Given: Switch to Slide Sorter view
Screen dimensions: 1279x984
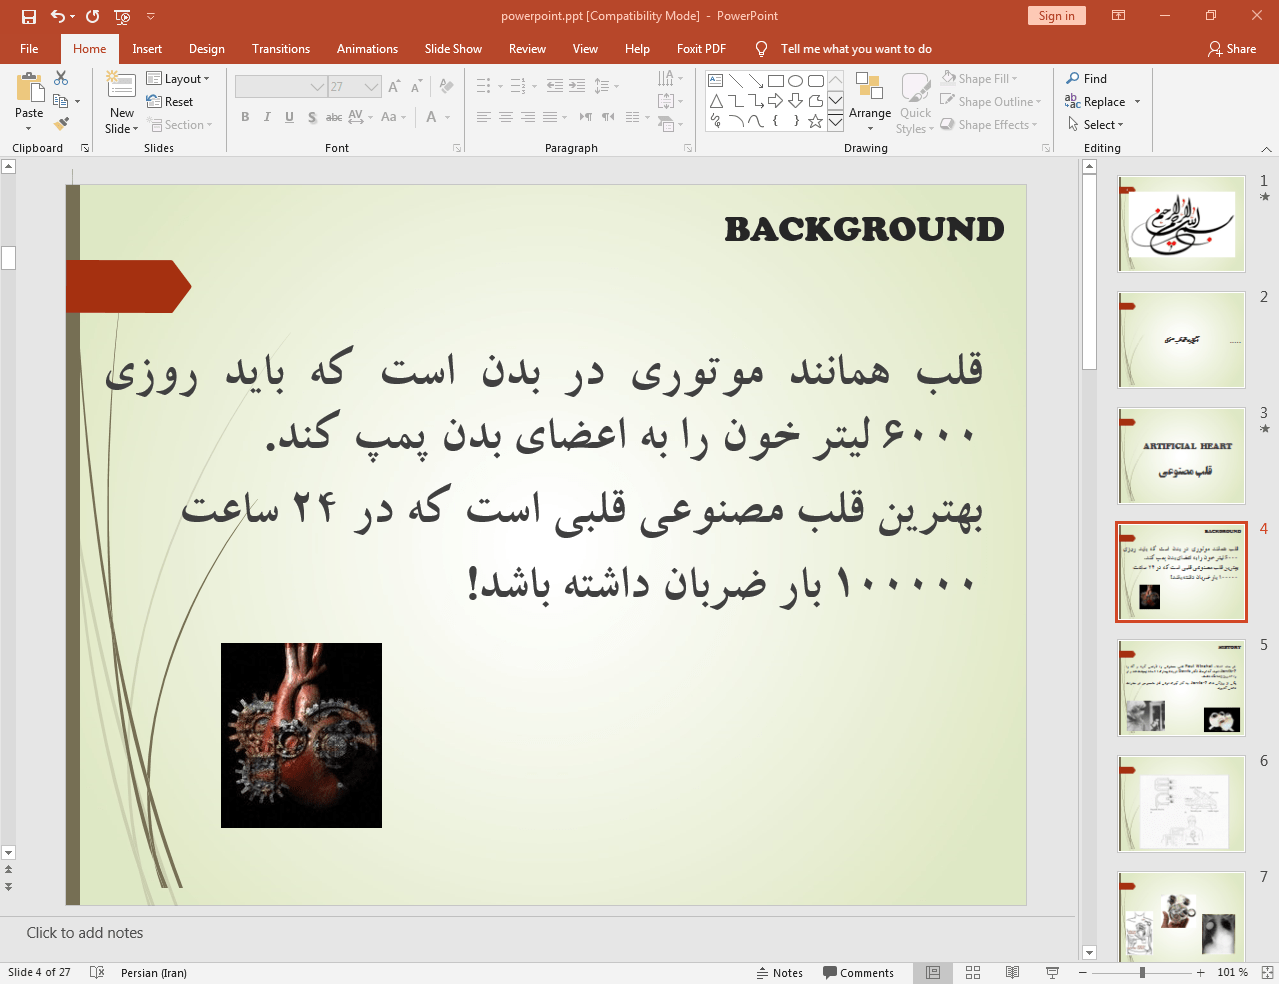Looking at the screenshot, I should coord(972,973).
